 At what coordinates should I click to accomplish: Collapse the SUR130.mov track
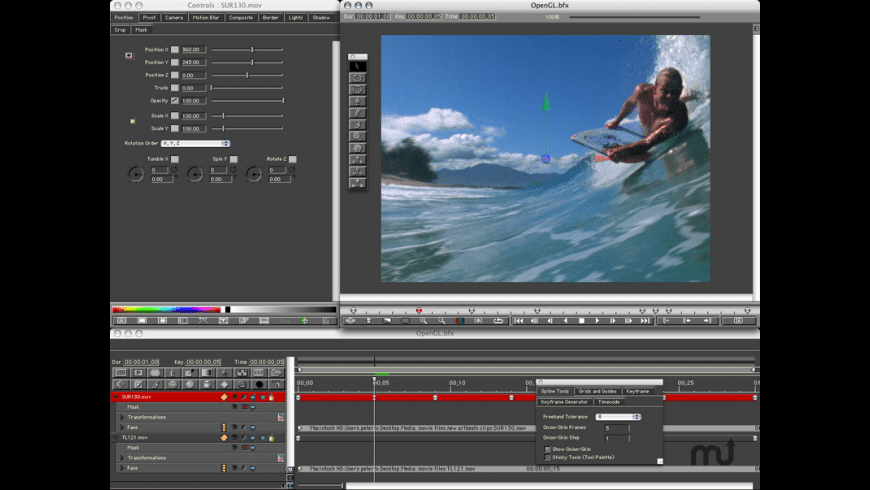click(115, 397)
